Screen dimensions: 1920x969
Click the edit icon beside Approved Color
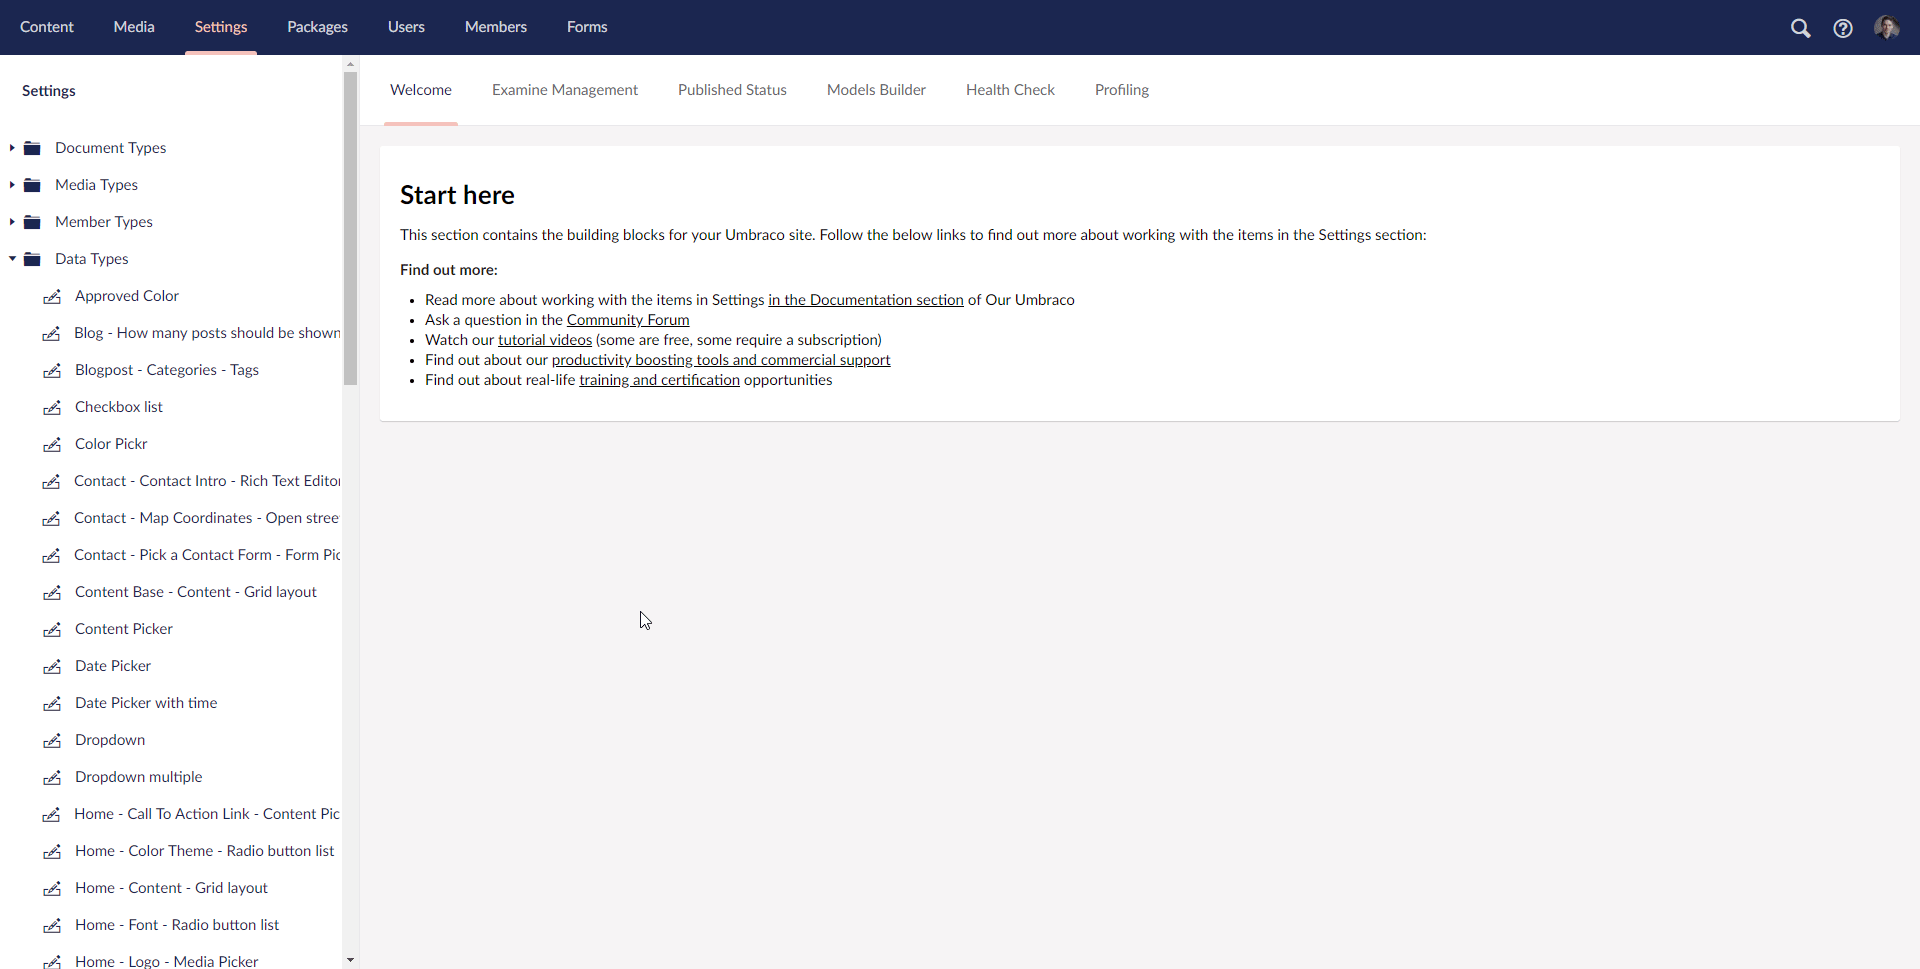point(52,297)
